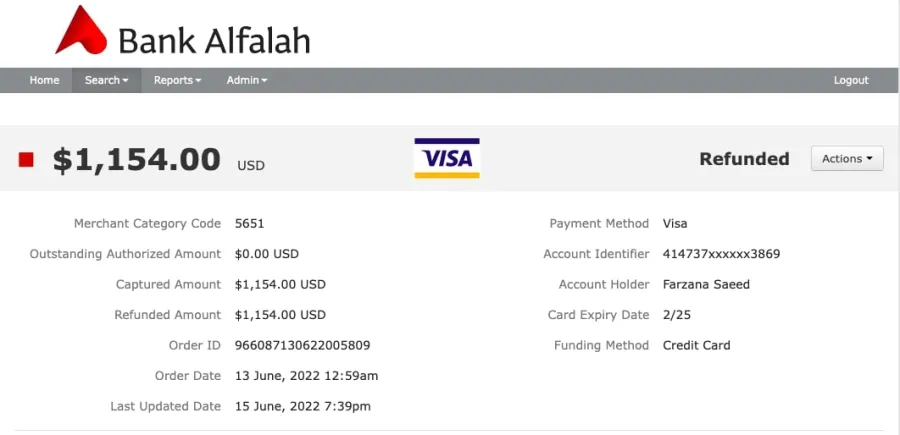
Task: Click the Visa card logo
Action: [x=447, y=158]
